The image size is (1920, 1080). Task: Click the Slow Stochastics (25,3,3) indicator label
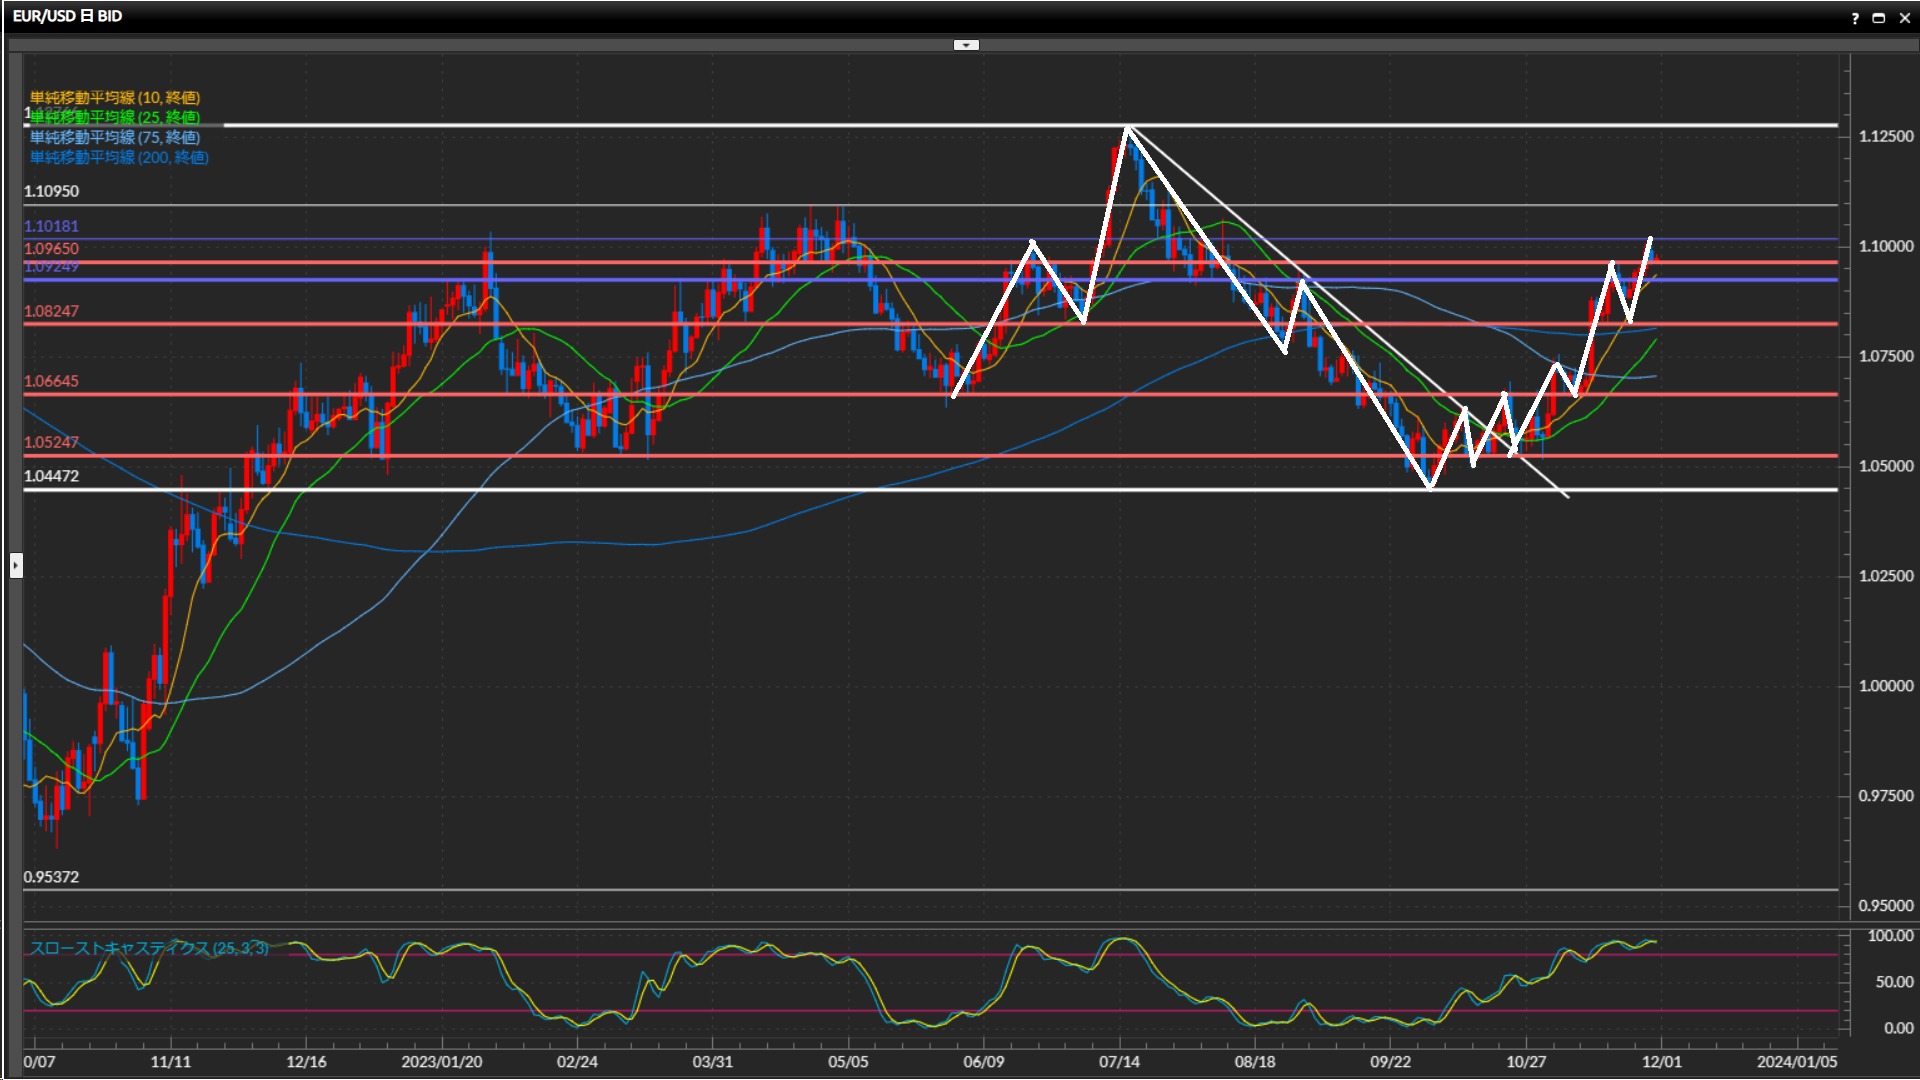pyautogui.click(x=149, y=947)
